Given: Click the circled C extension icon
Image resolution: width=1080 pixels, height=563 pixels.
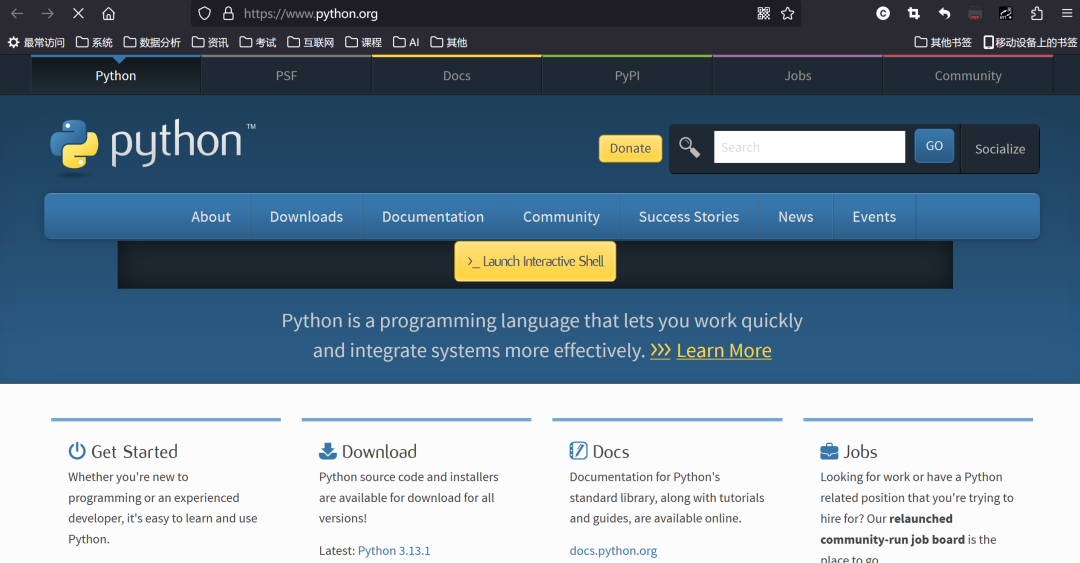Looking at the screenshot, I should click(883, 13).
